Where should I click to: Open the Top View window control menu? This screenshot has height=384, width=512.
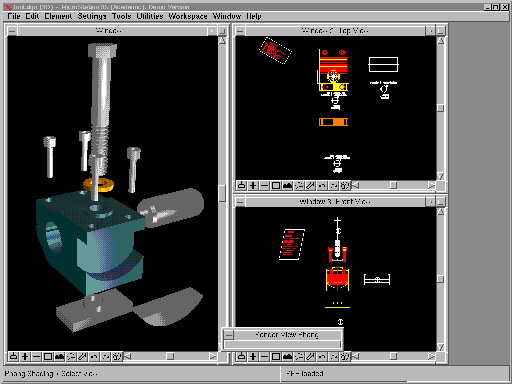point(240,31)
